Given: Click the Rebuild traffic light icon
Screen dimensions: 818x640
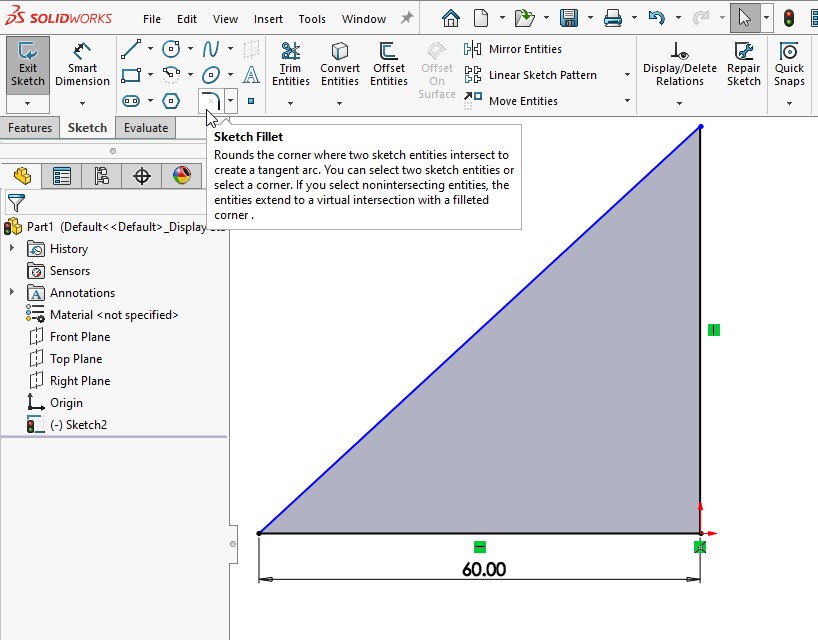Looking at the screenshot, I should point(789,18).
